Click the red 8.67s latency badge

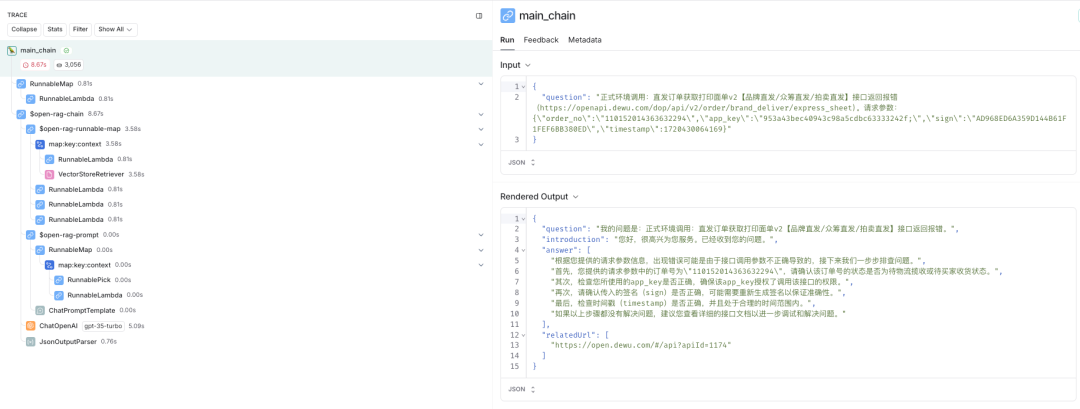click(34, 64)
